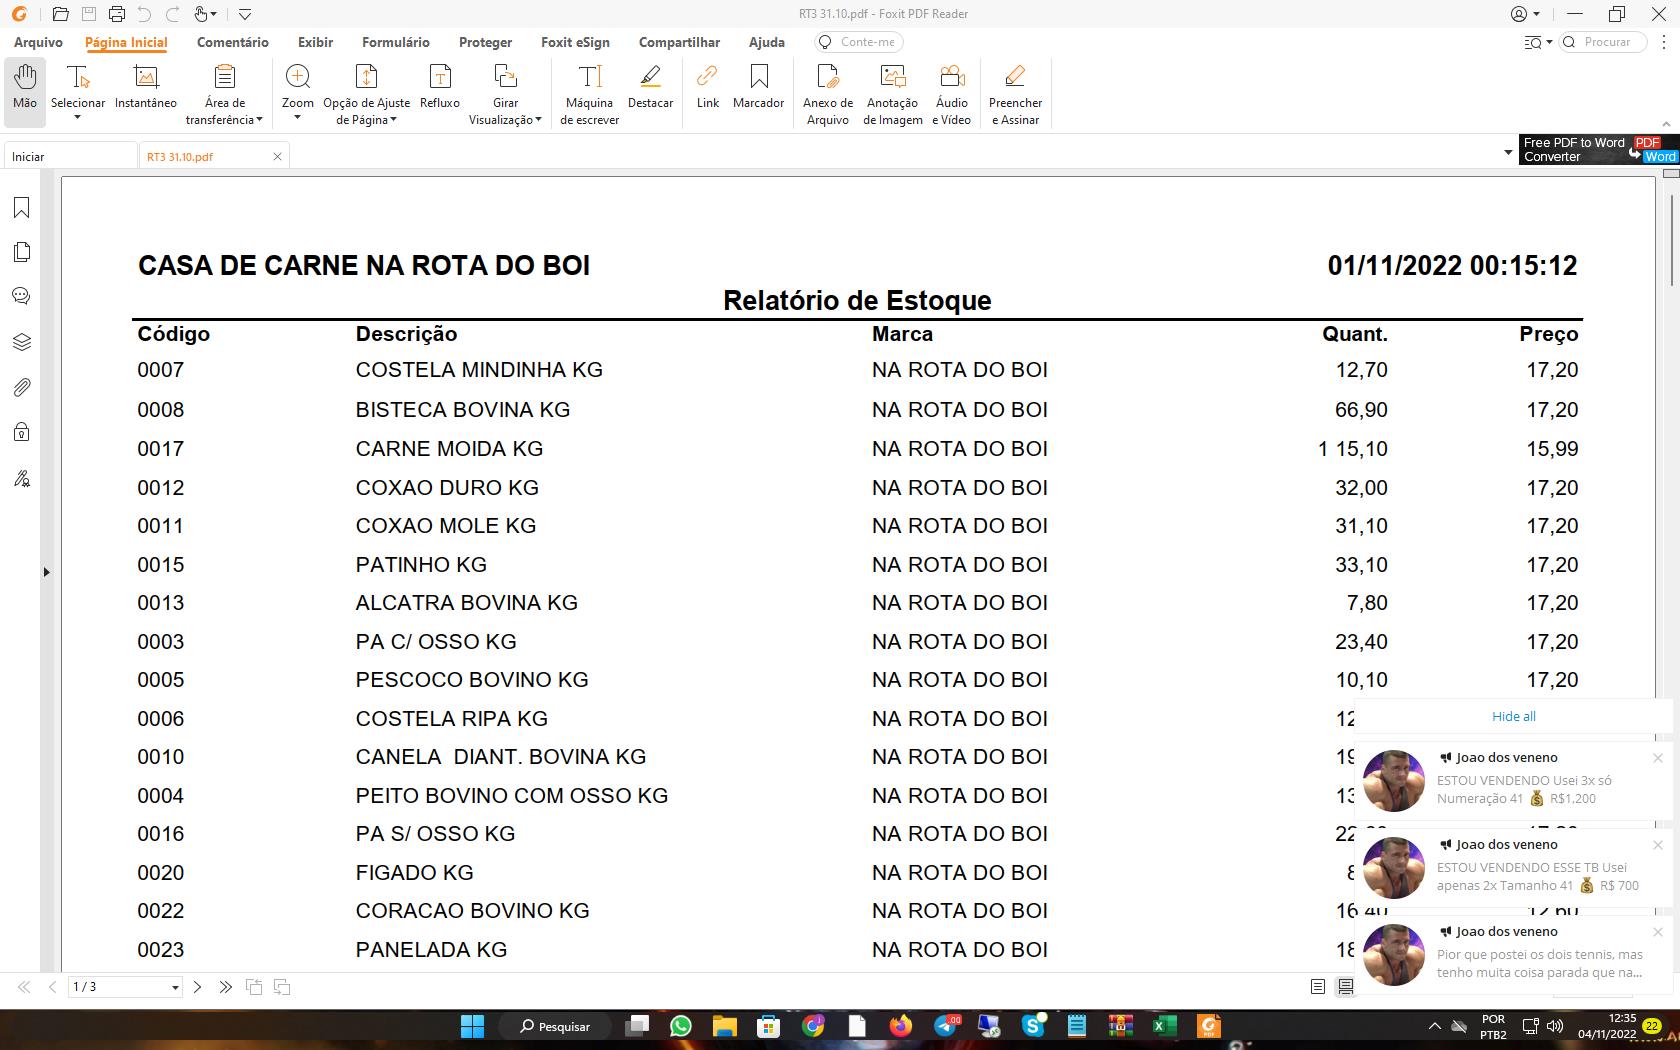Click the Marcador bookmark ribbon icon

click(x=758, y=90)
